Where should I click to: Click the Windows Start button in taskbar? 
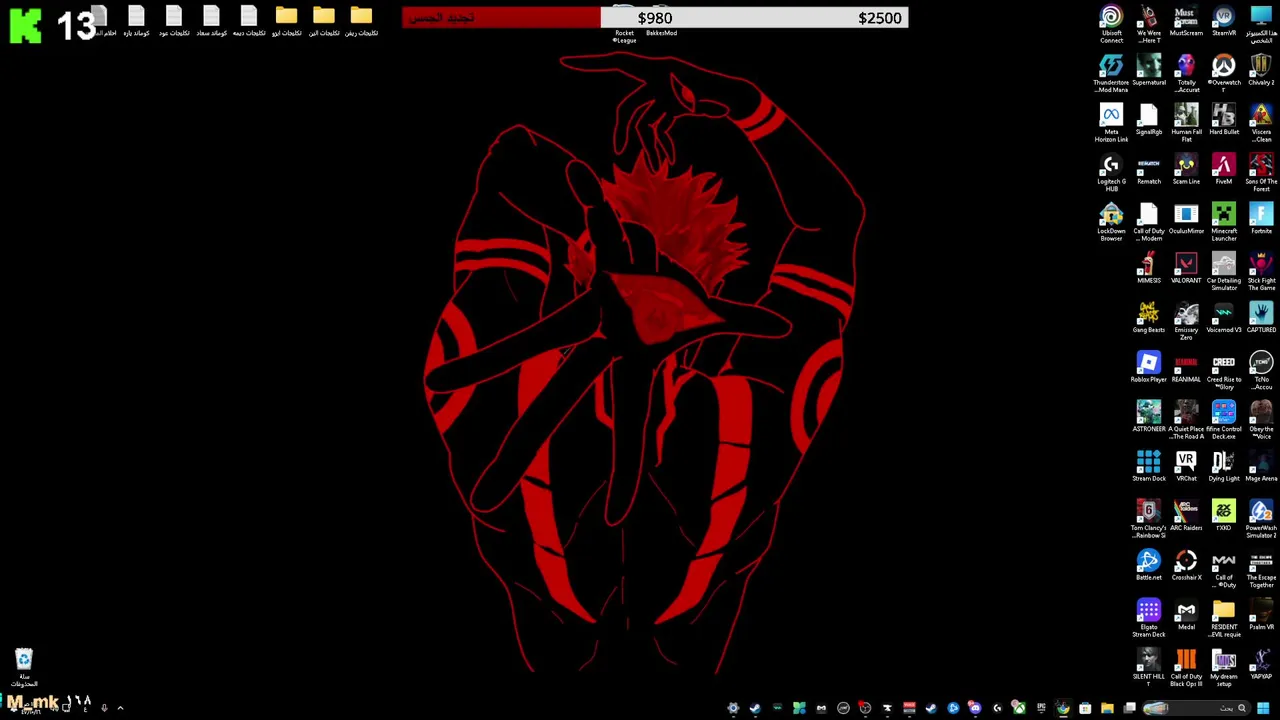[1262, 708]
